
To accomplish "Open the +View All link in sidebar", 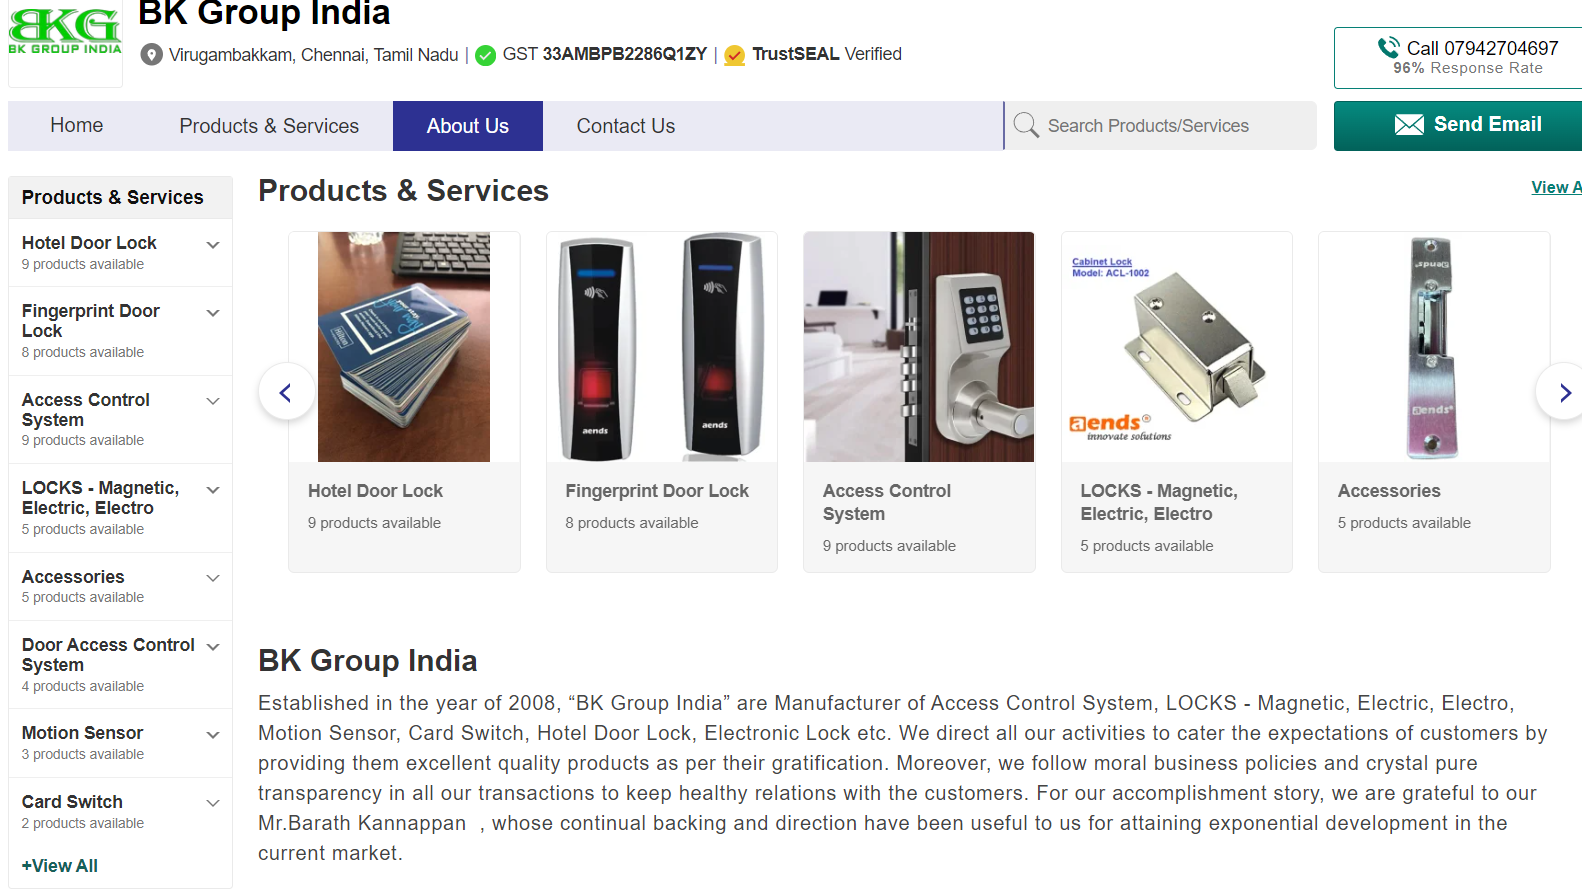I will coord(60,866).
